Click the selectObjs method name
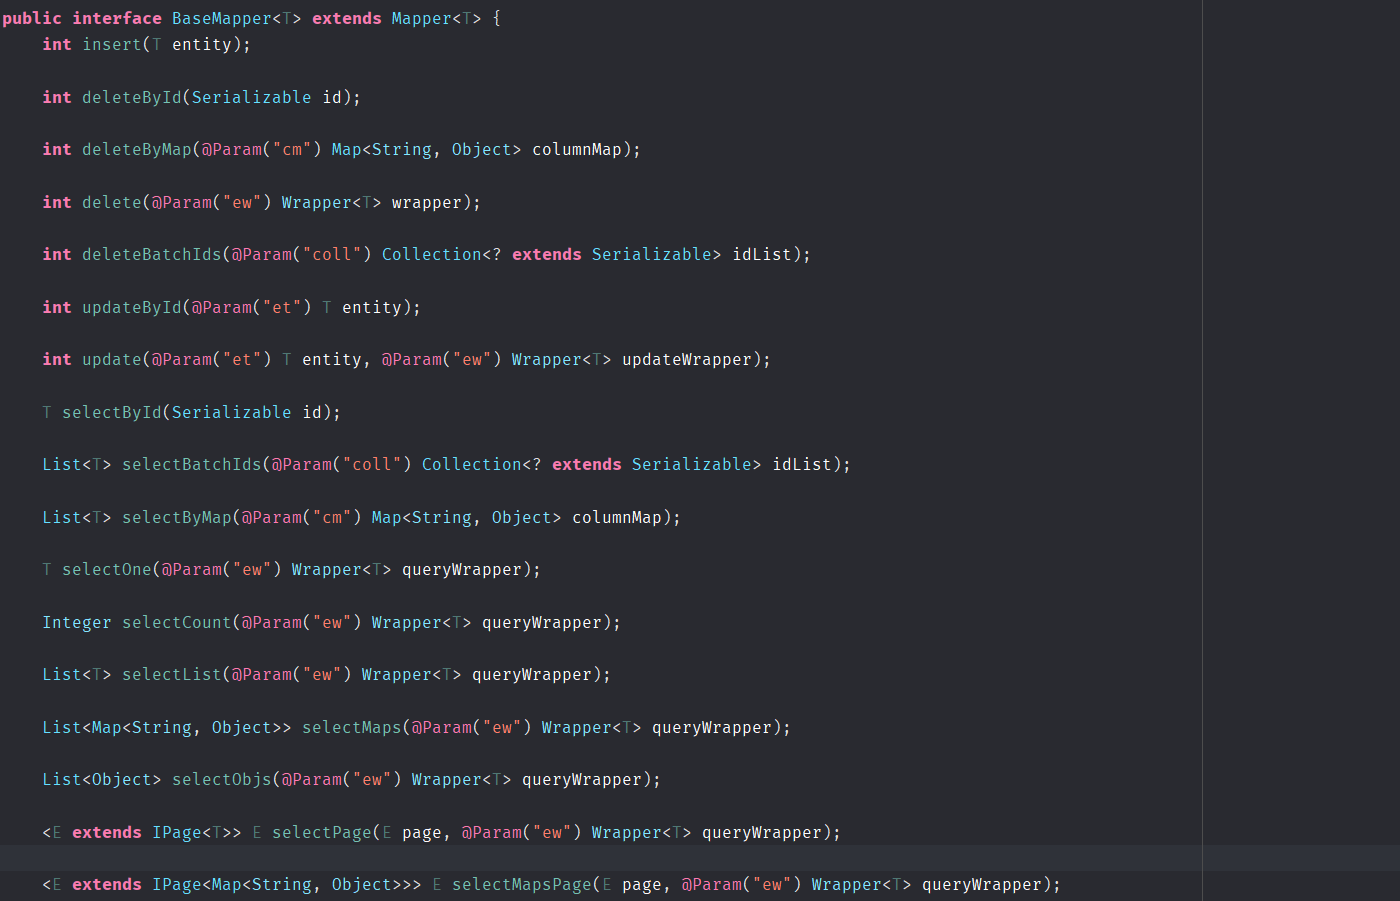 (x=222, y=779)
